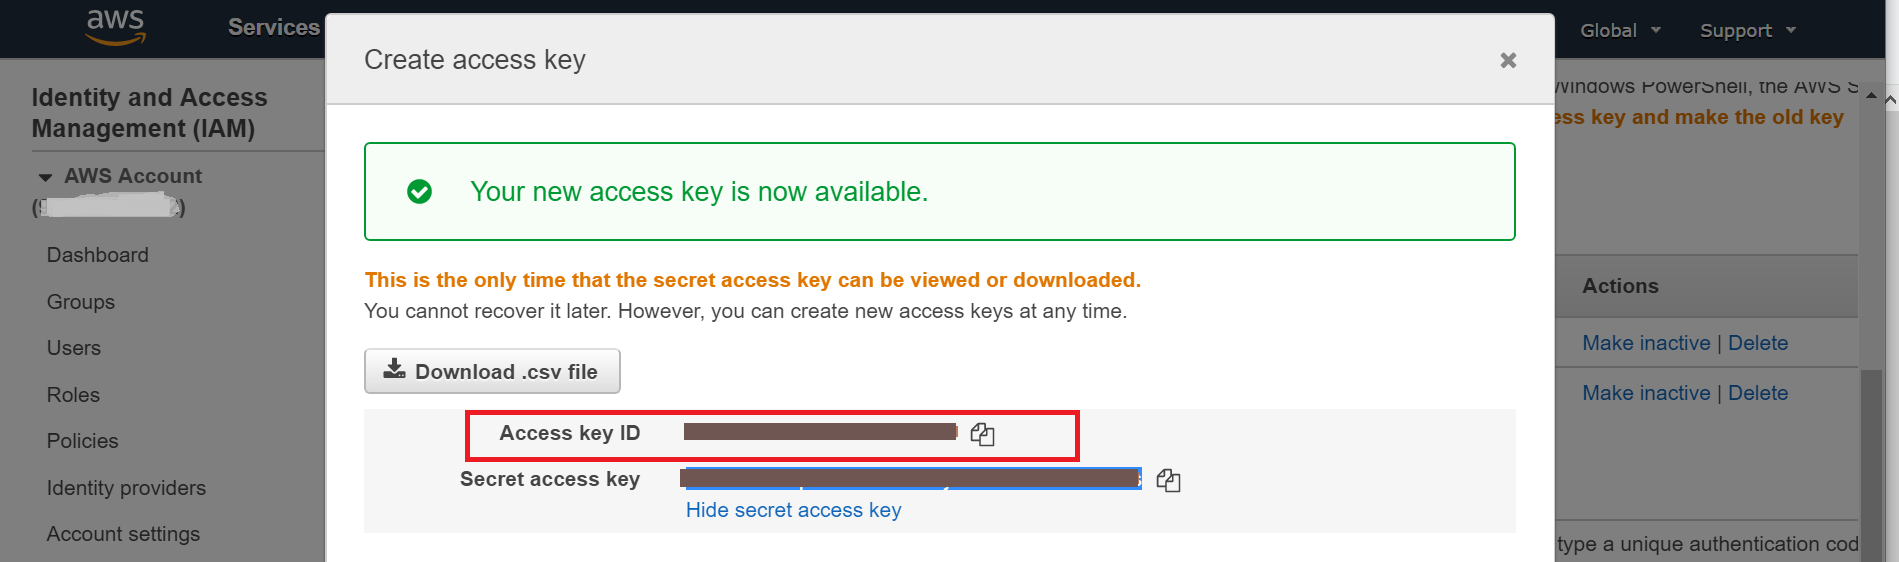Open Identity providers page
Screen dimensions: 1899x562
pos(126,488)
